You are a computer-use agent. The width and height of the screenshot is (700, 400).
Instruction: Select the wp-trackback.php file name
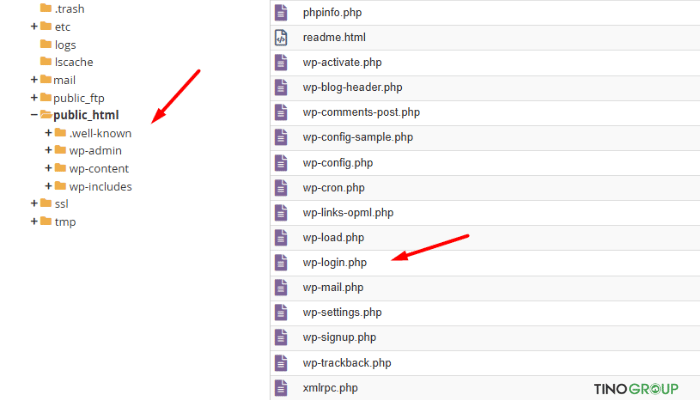347,363
